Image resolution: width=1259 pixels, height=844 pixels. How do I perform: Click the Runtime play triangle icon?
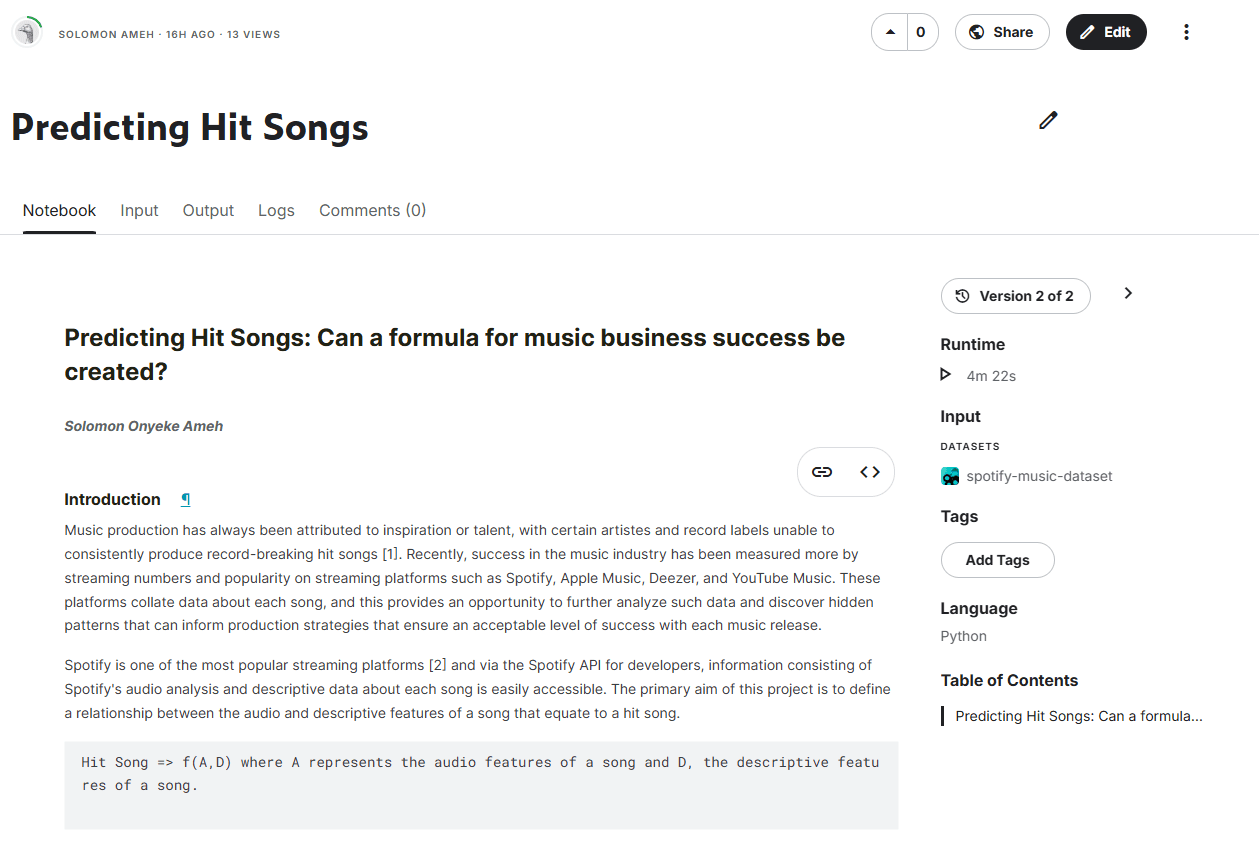click(946, 375)
